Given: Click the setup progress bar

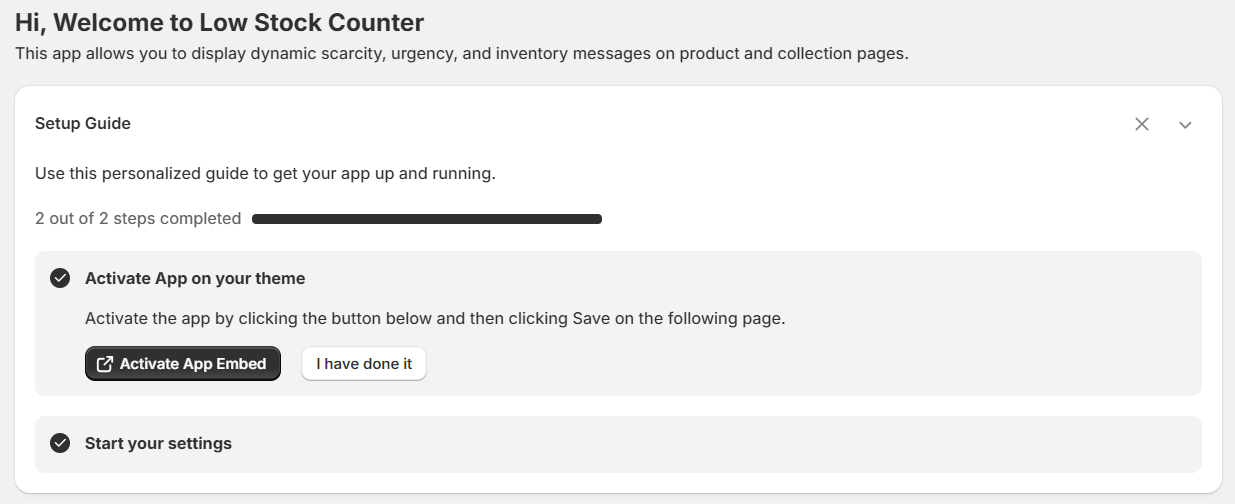Looking at the screenshot, I should coord(427,219).
